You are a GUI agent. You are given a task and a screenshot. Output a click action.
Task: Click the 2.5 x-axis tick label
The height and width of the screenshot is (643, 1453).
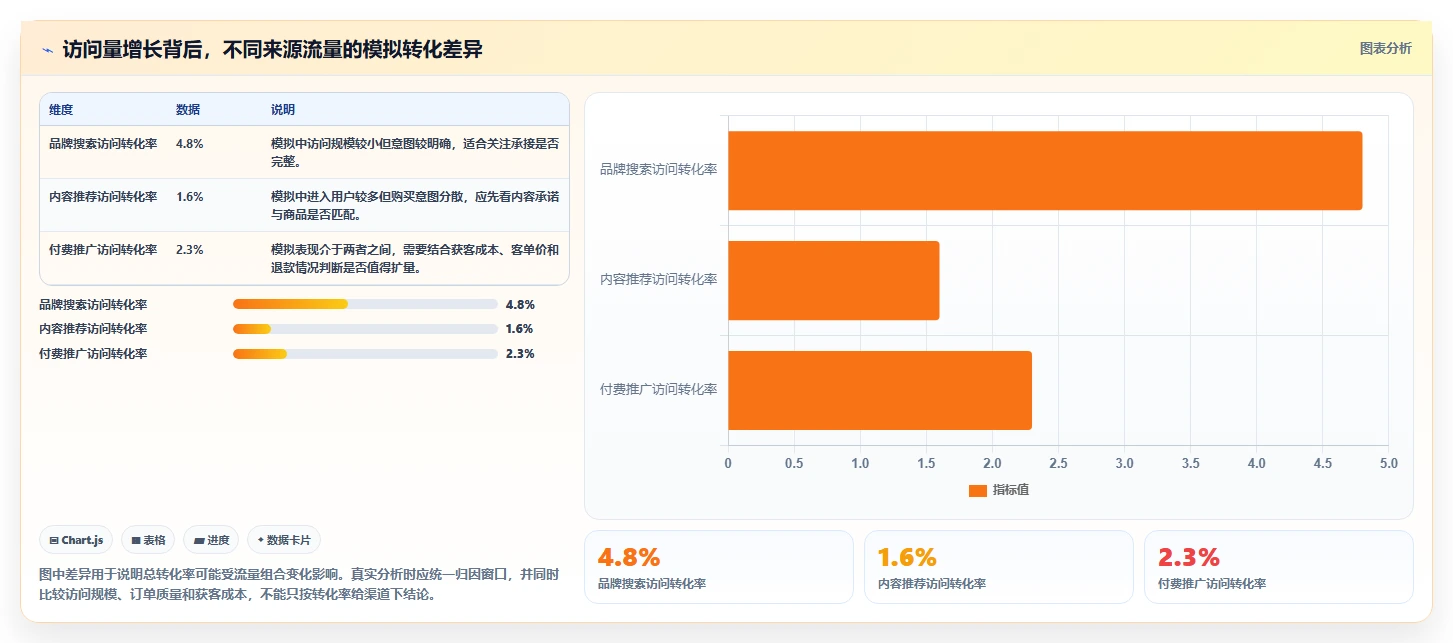[x=1058, y=463]
